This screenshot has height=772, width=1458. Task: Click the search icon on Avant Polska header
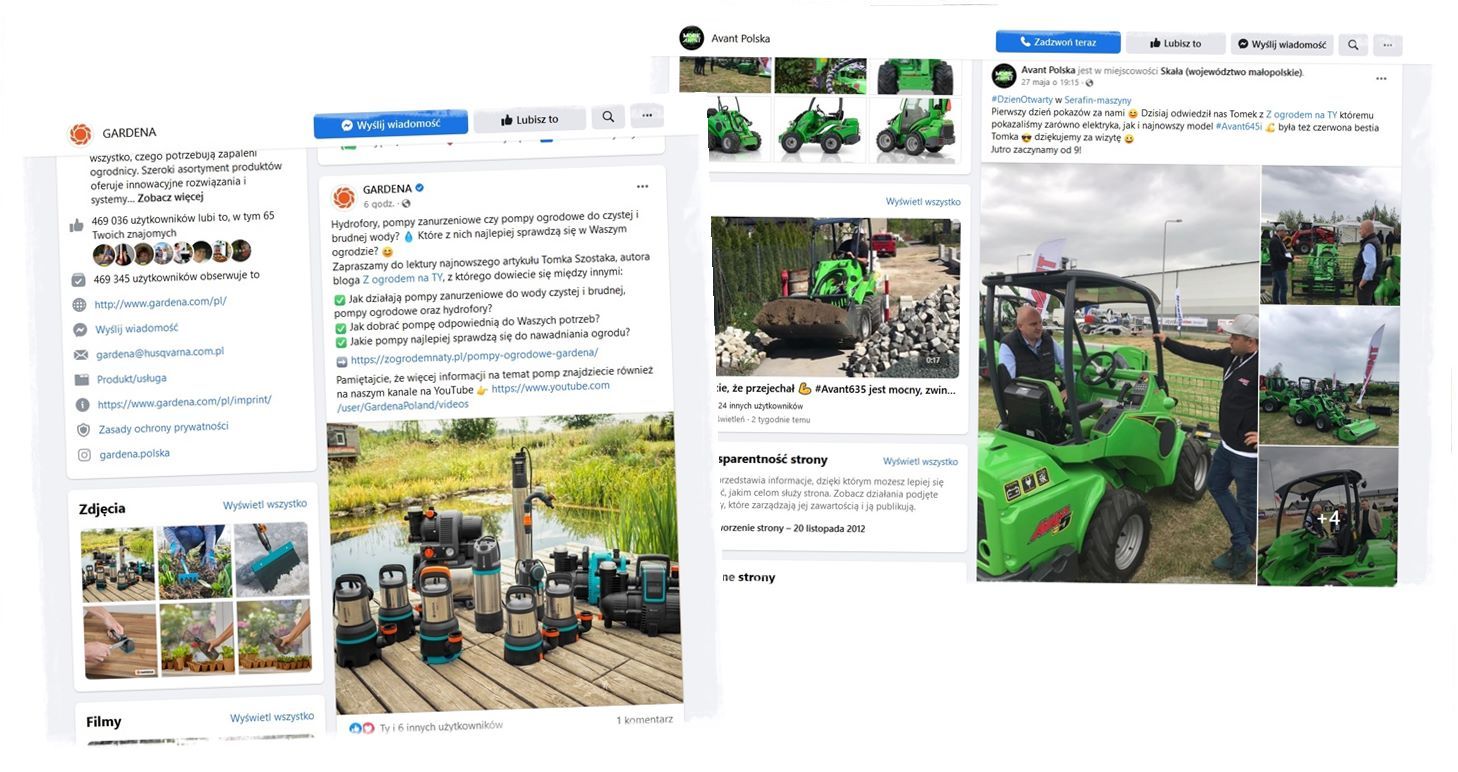[x=1353, y=44]
